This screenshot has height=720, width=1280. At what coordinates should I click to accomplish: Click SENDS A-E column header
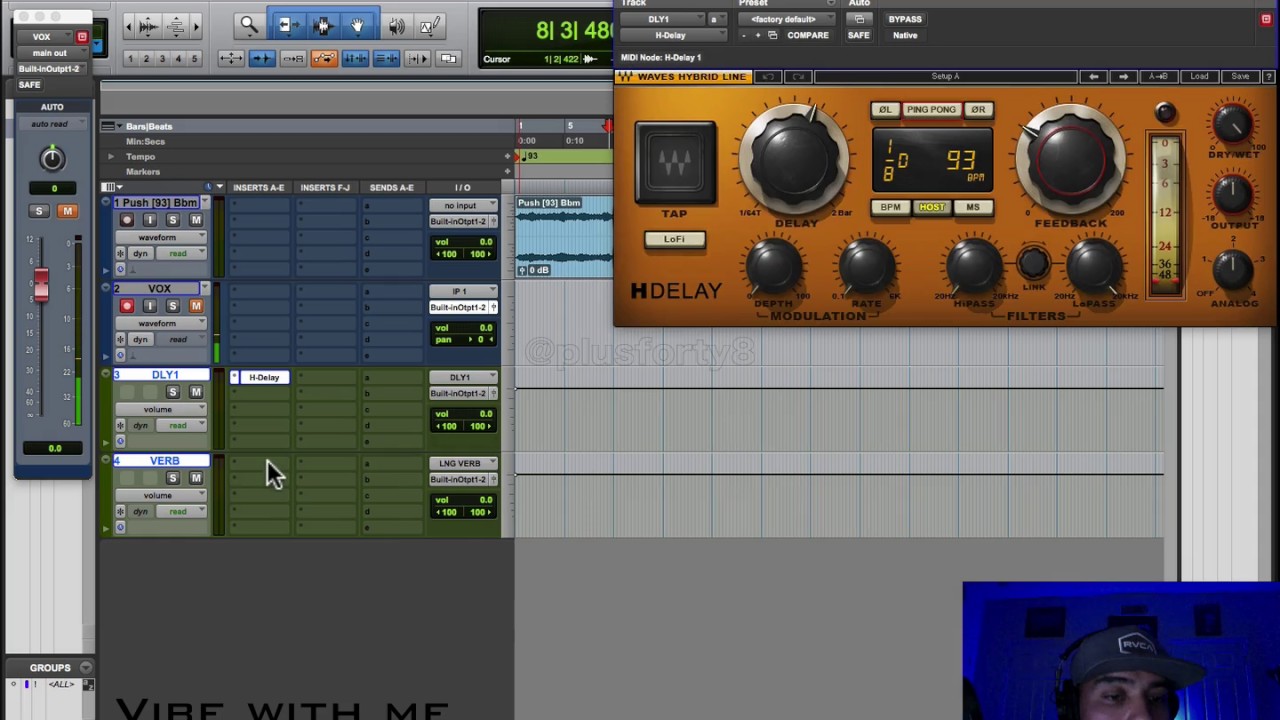(391, 188)
